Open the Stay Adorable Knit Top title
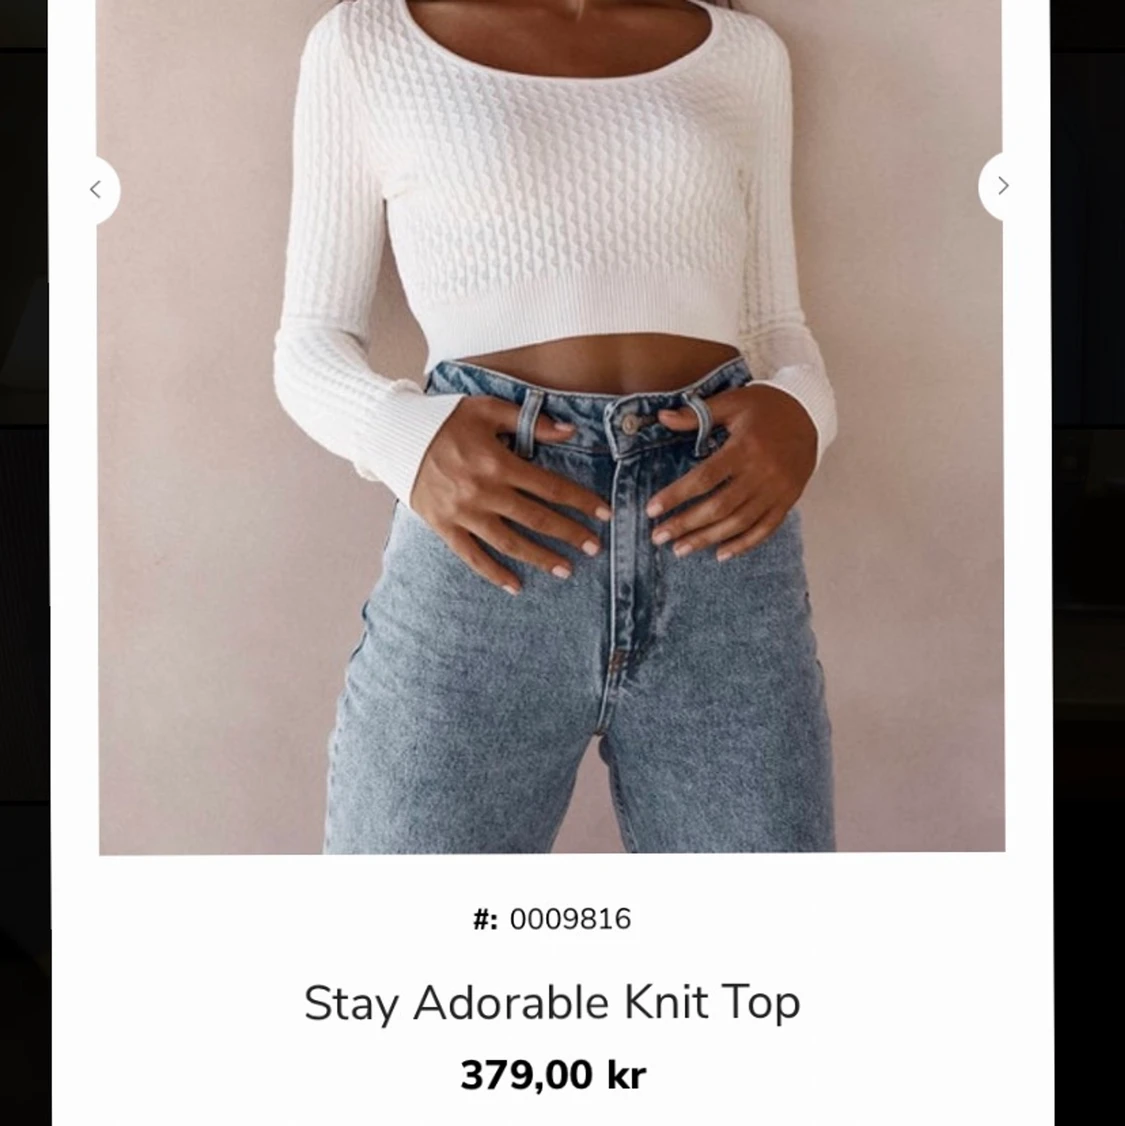The height and width of the screenshot is (1126, 1125). pyautogui.click(x=551, y=1002)
